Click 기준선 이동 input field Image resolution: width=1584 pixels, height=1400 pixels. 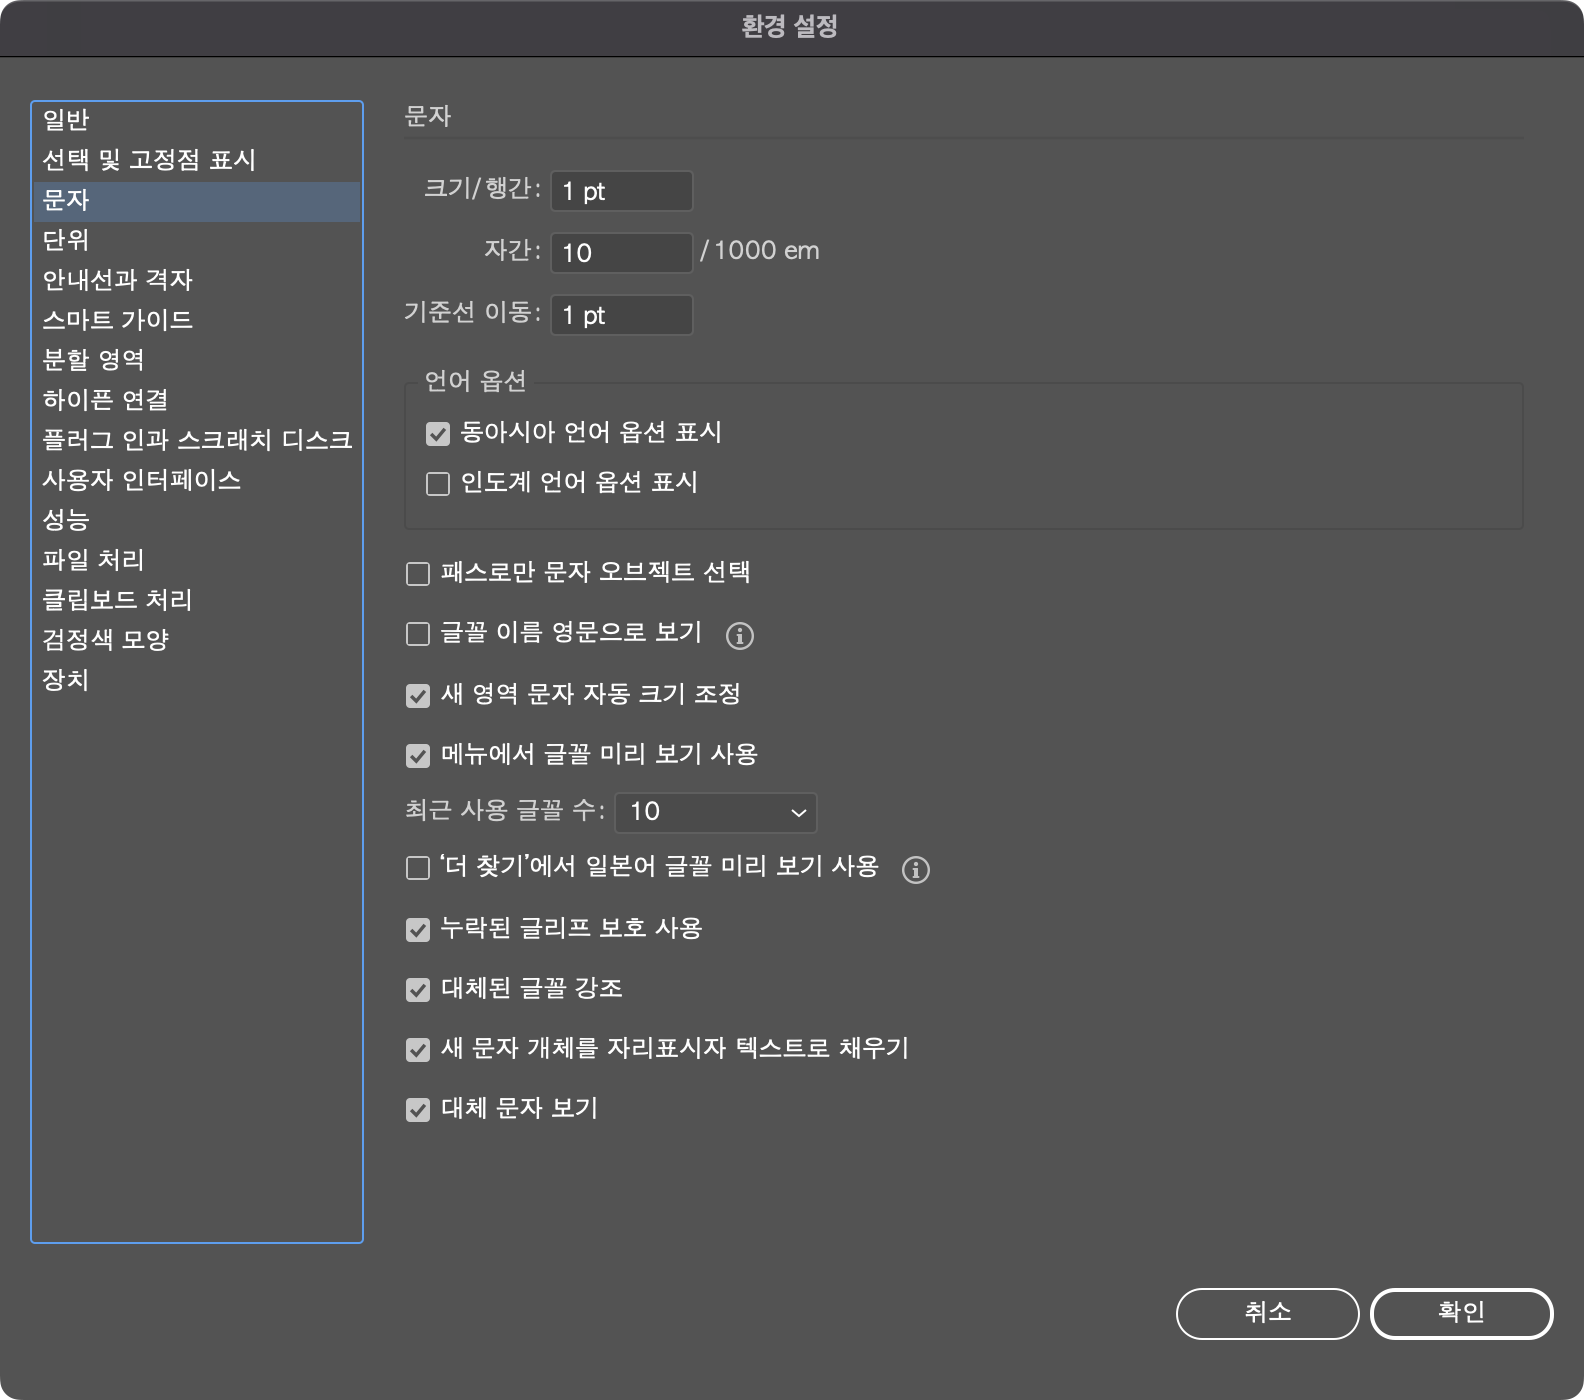pos(622,315)
